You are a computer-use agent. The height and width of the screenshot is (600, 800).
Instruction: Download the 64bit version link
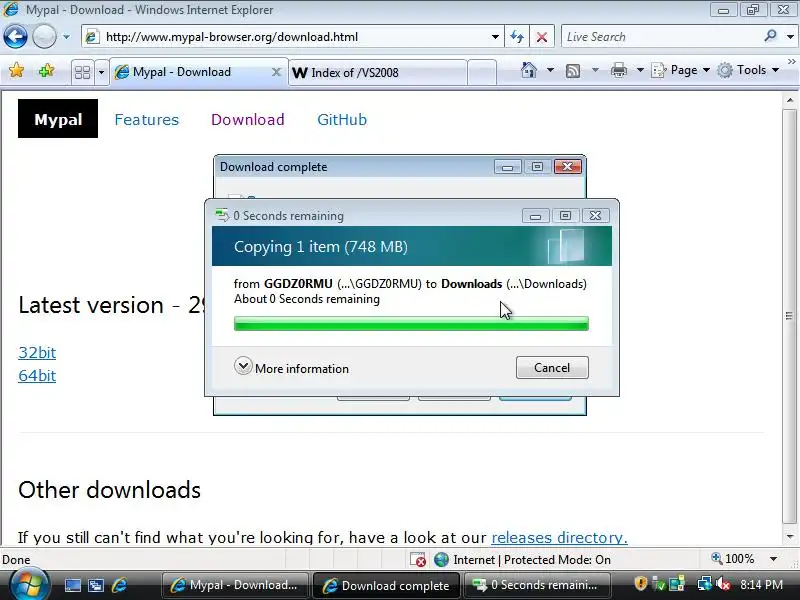pos(37,376)
